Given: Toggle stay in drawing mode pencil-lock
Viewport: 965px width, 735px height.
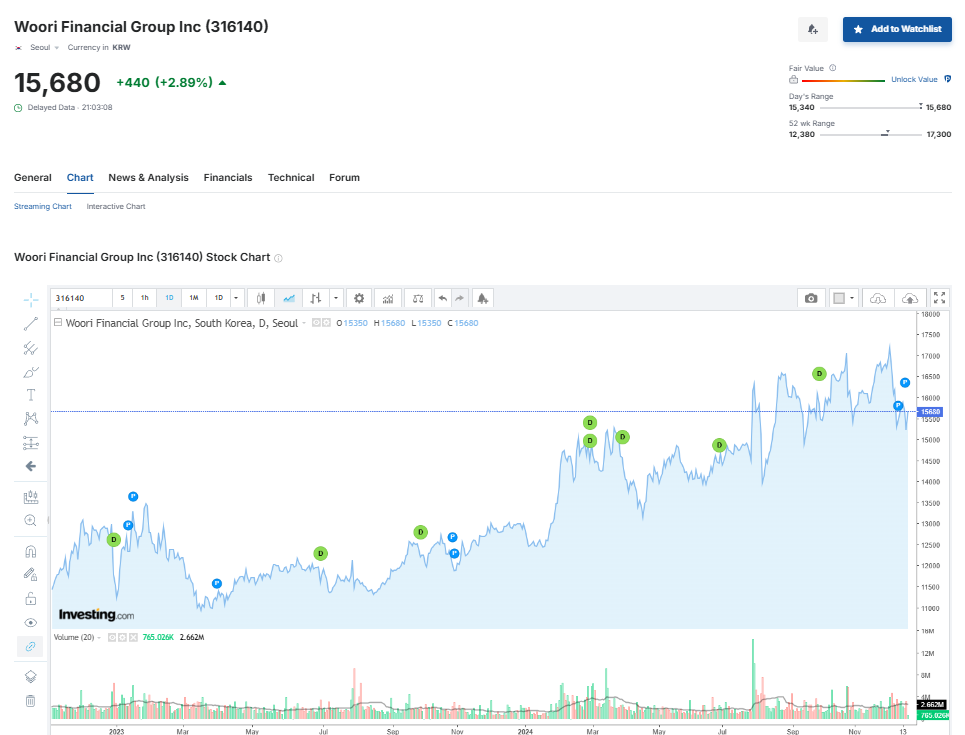Looking at the screenshot, I should click(31, 574).
